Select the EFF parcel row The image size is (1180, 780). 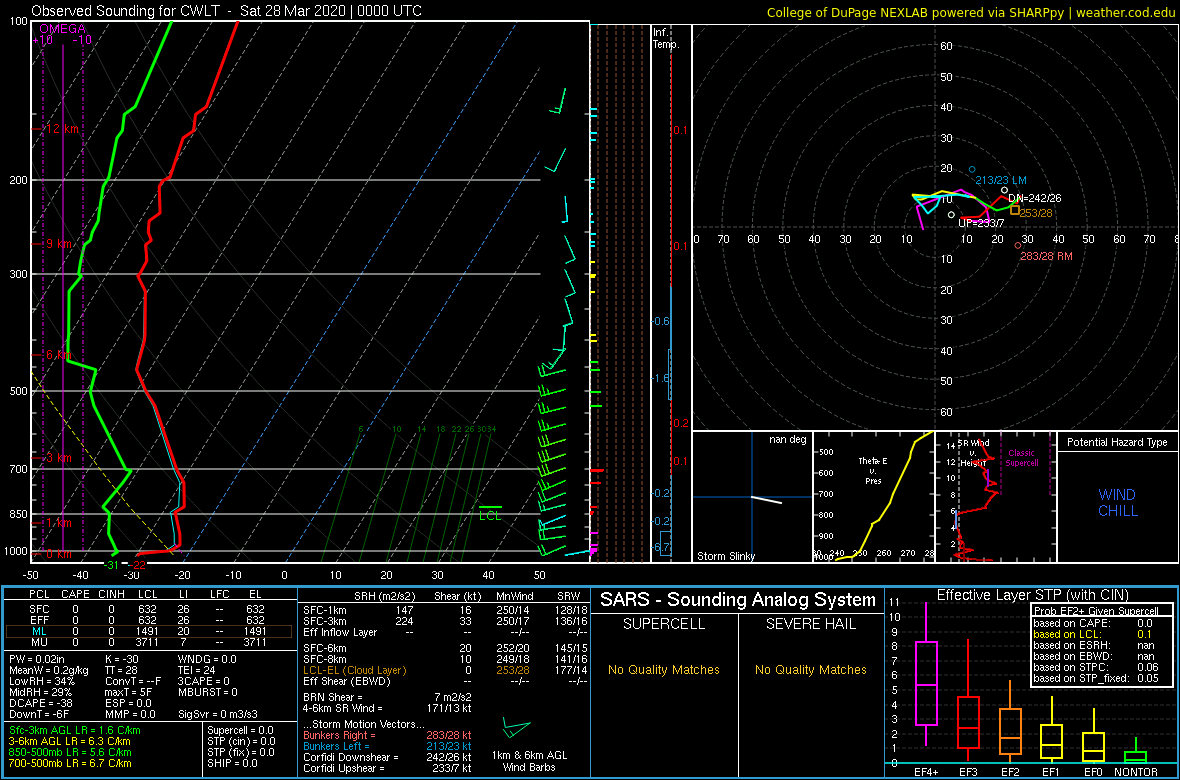pyautogui.click(x=150, y=620)
